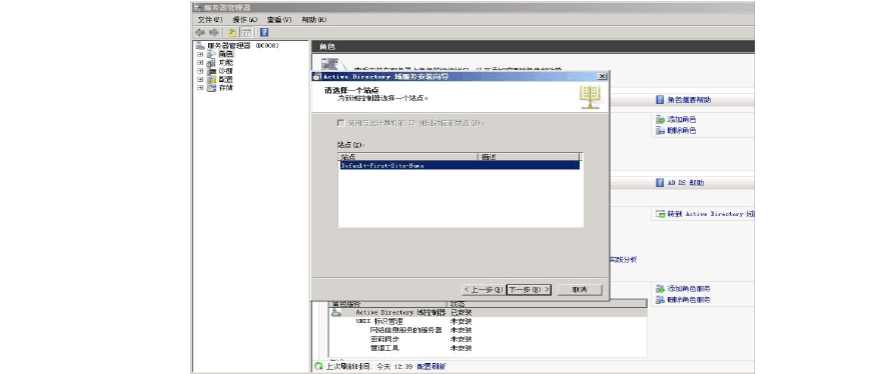Image resolution: width=893 pixels, height=374 pixels.
Task: Expand the 存储 tree node
Action: tap(200, 88)
